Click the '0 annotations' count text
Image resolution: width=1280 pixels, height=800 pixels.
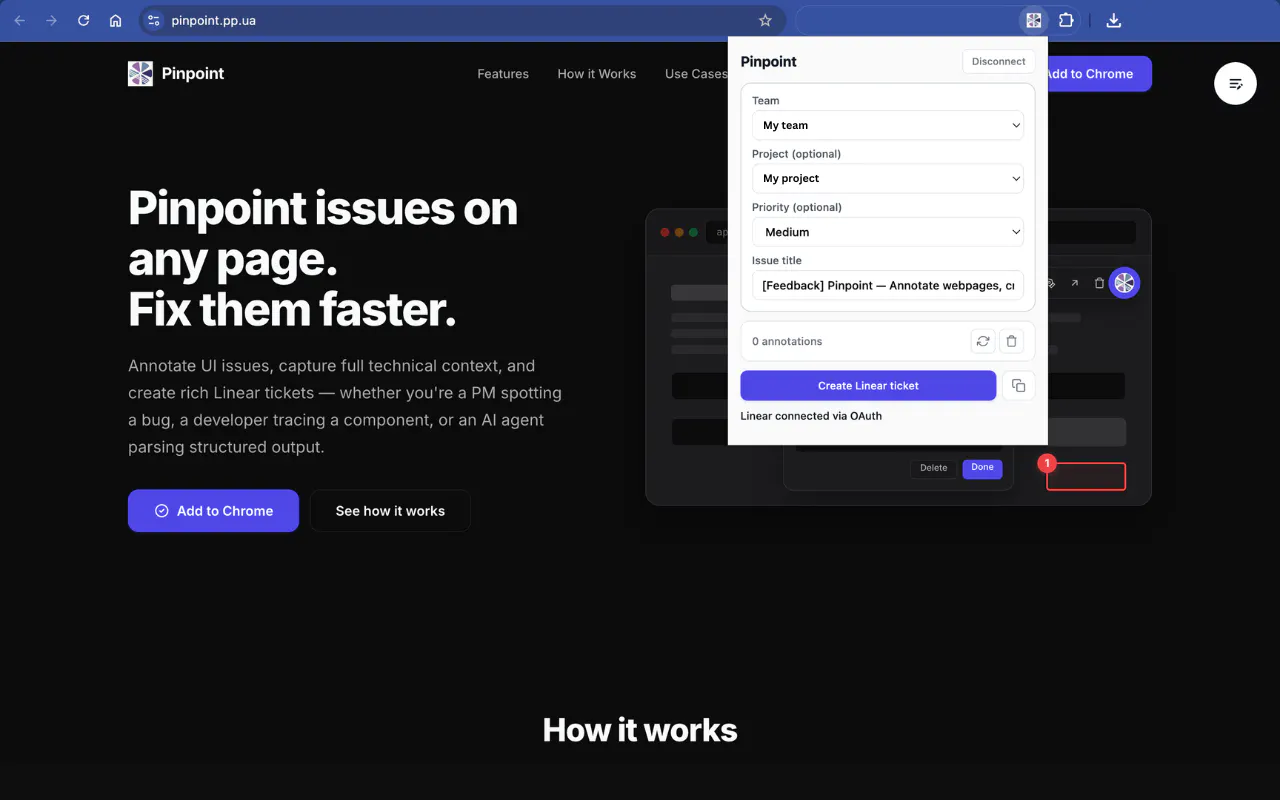(x=787, y=341)
